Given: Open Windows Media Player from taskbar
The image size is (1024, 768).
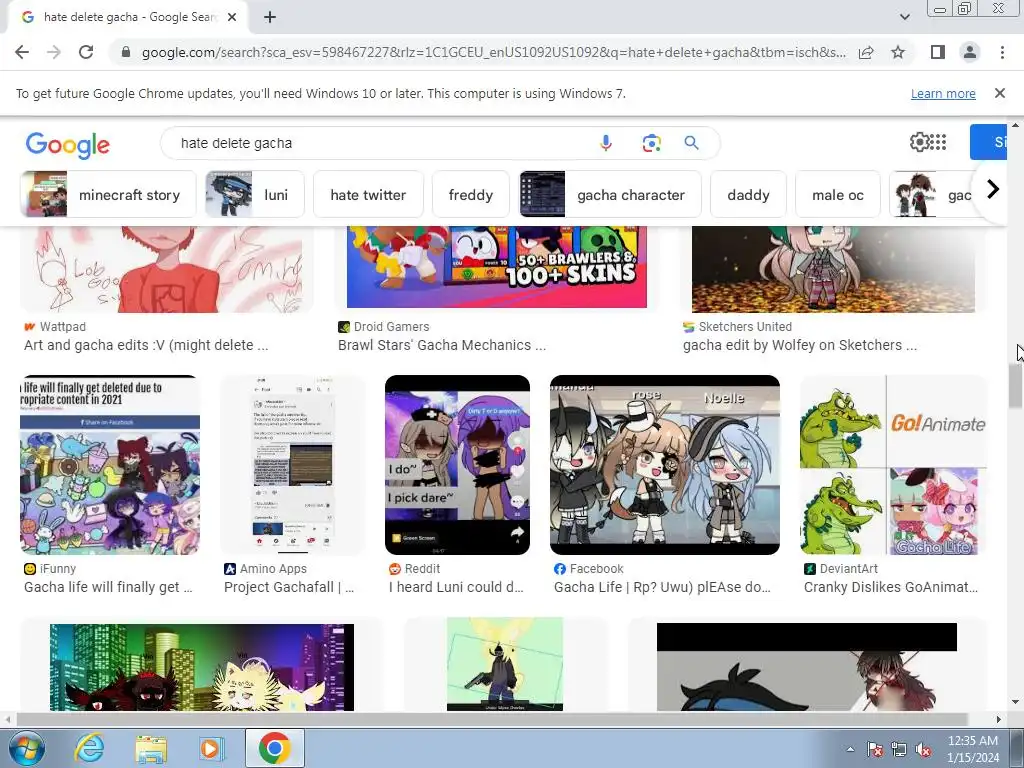Looking at the screenshot, I should (x=211, y=748).
